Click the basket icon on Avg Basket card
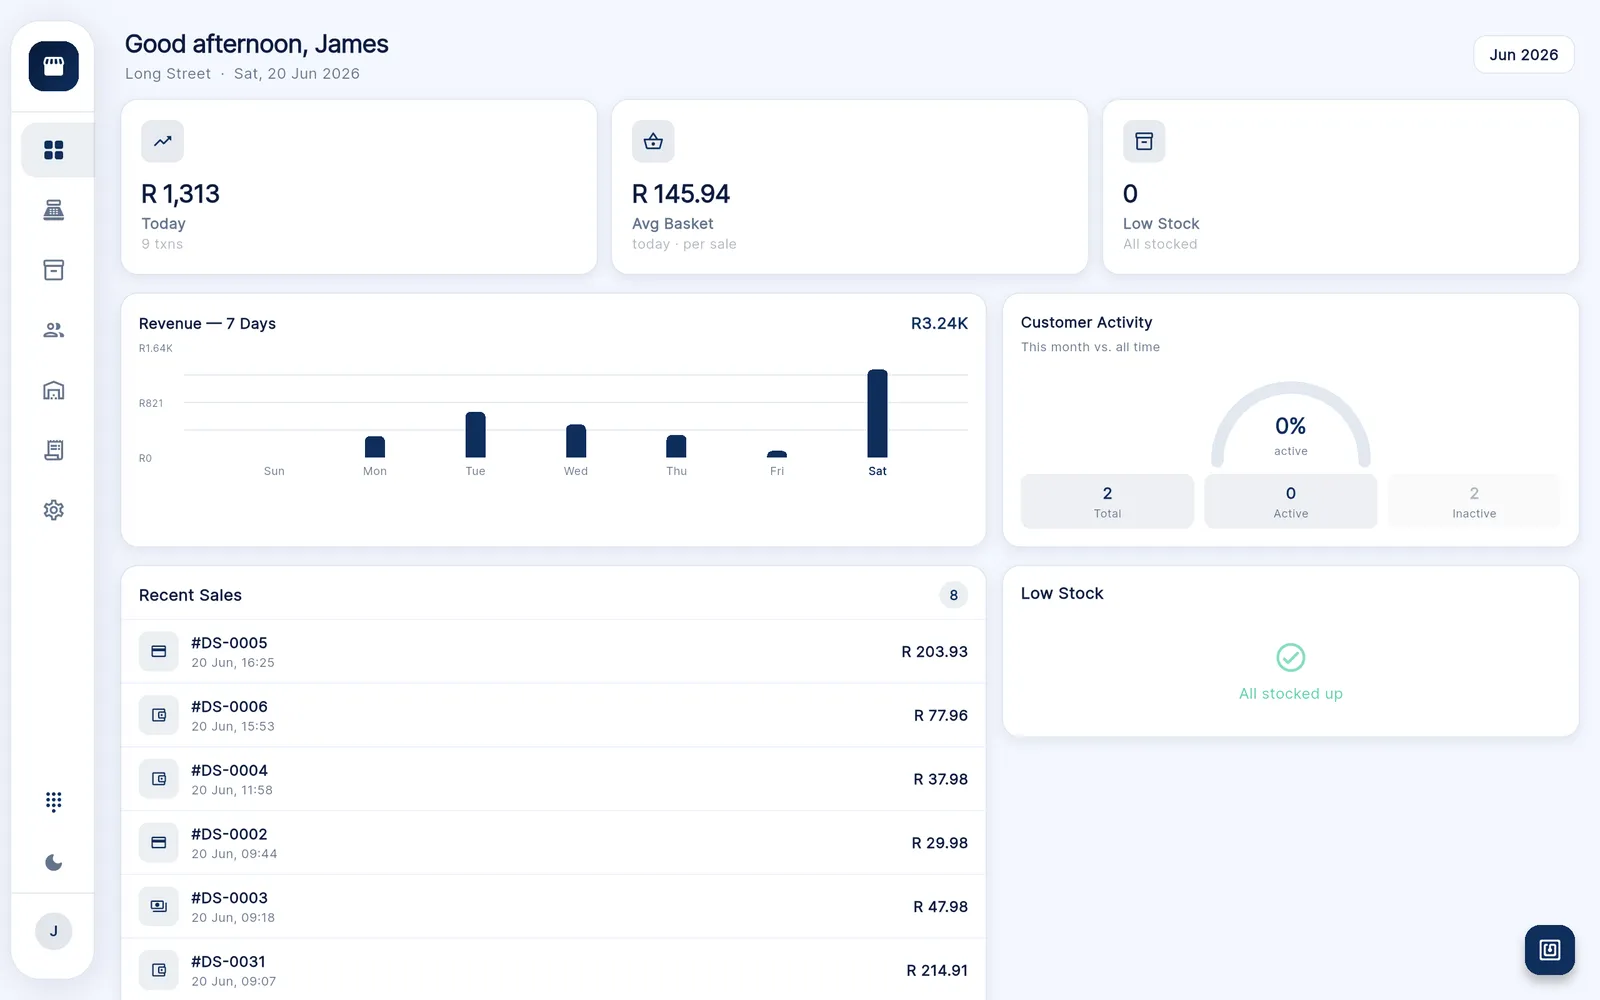1600x1000 pixels. (x=653, y=141)
